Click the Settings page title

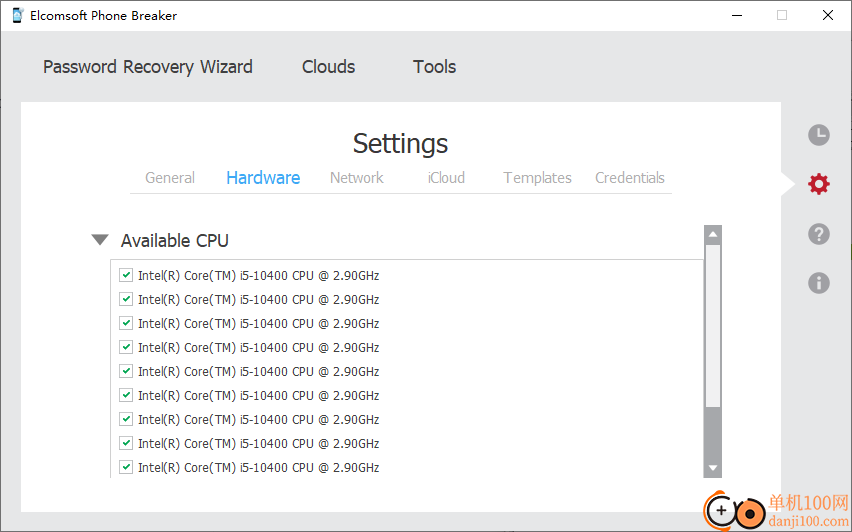click(400, 143)
